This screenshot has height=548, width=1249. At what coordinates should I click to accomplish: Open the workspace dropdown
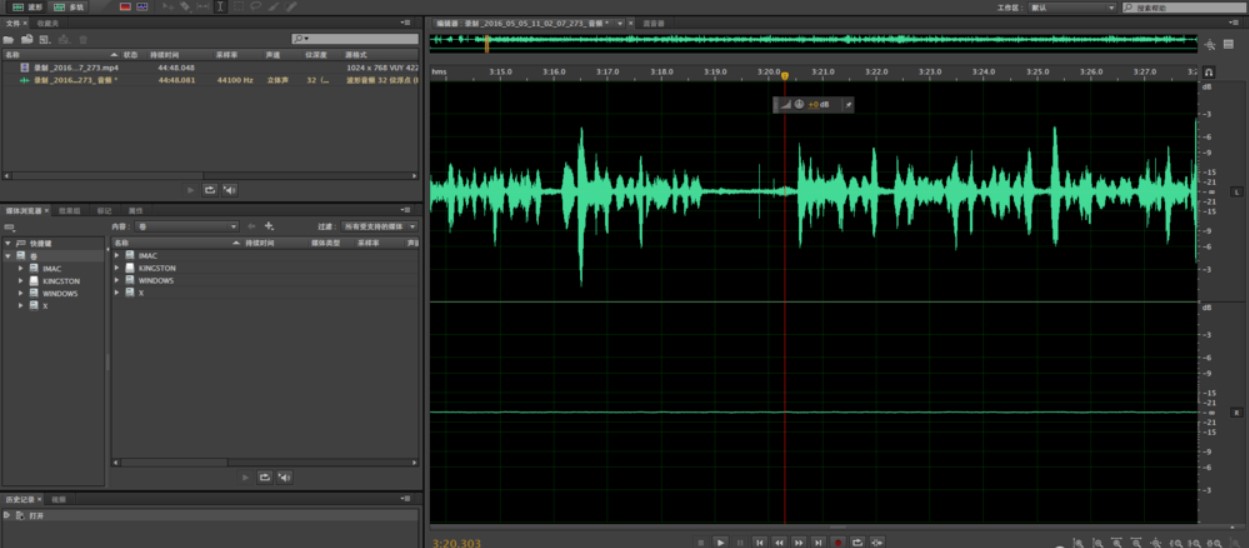pyautogui.click(x=1072, y=7)
